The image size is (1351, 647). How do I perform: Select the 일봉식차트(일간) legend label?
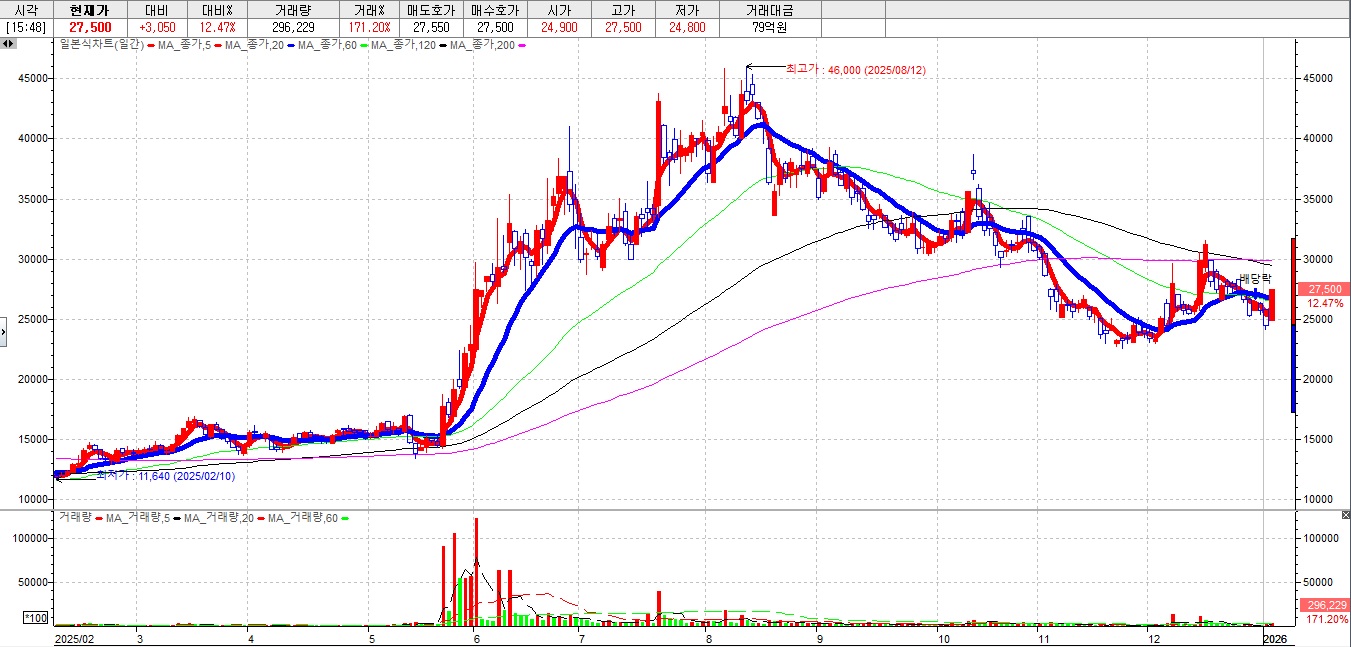coord(102,45)
